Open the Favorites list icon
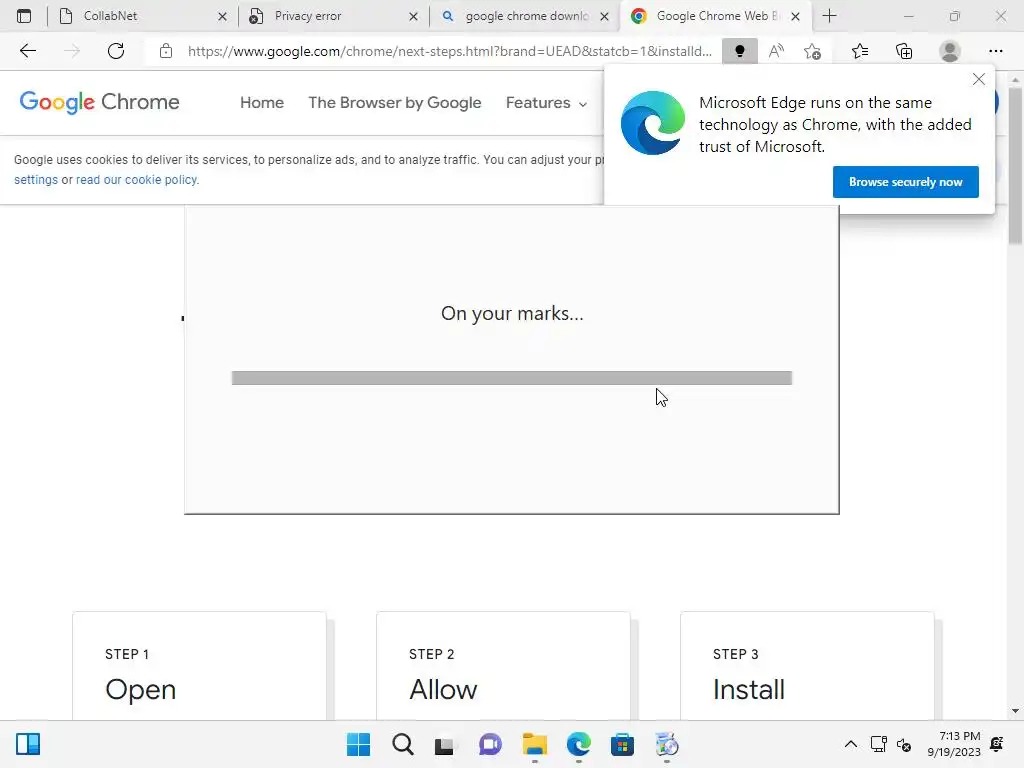 pyautogui.click(x=860, y=51)
